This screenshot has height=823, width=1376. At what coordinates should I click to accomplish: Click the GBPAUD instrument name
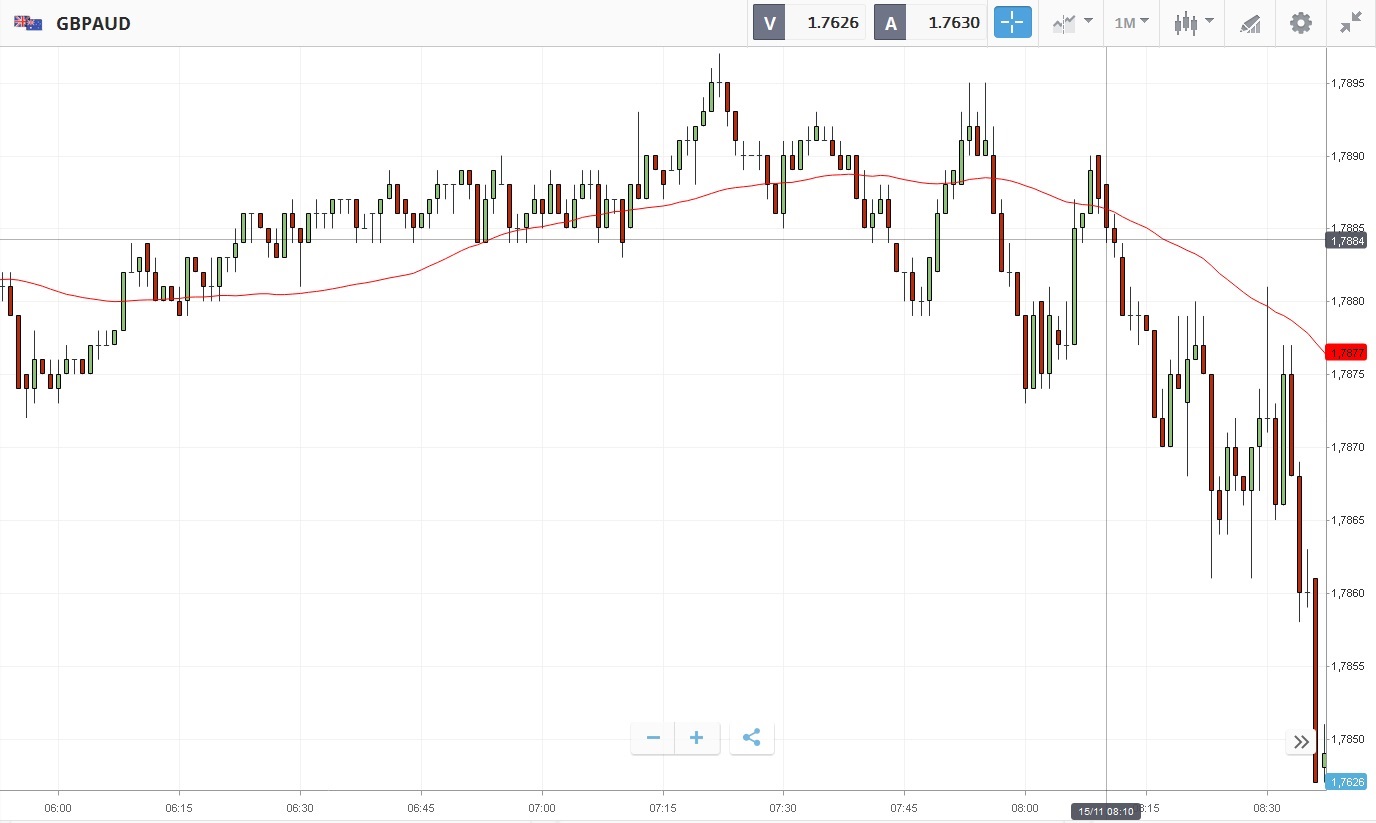point(93,23)
